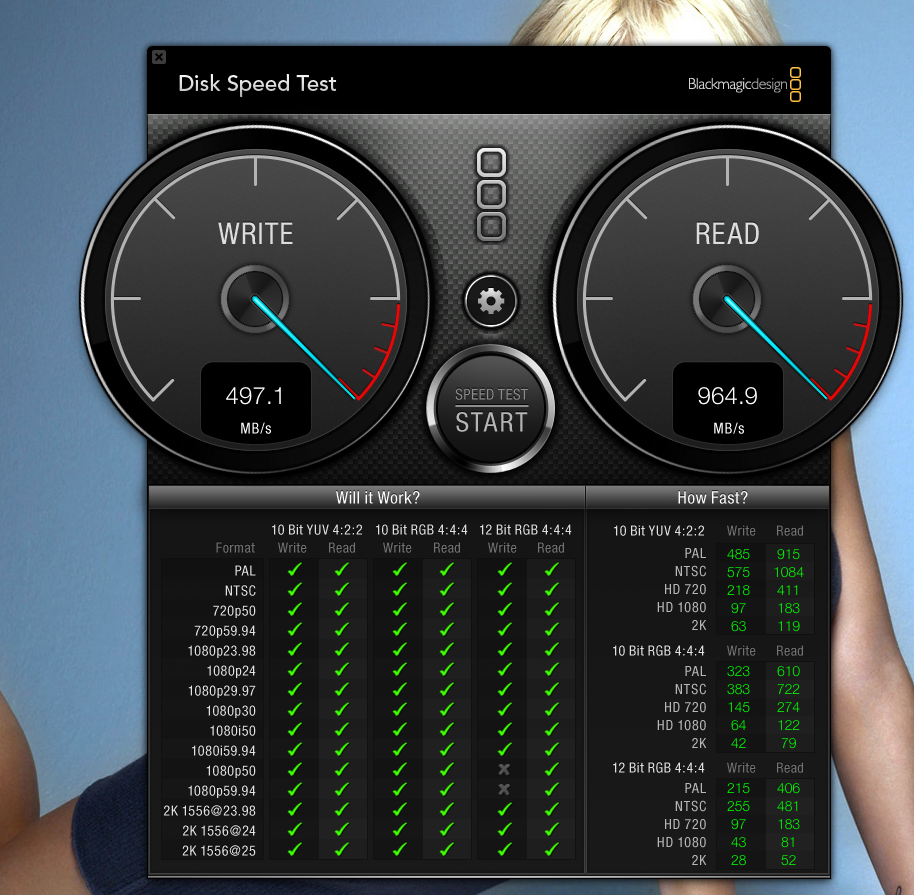Open settings with the gear icon
The width and height of the screenshot is (914, 895).
click(491, 301)
